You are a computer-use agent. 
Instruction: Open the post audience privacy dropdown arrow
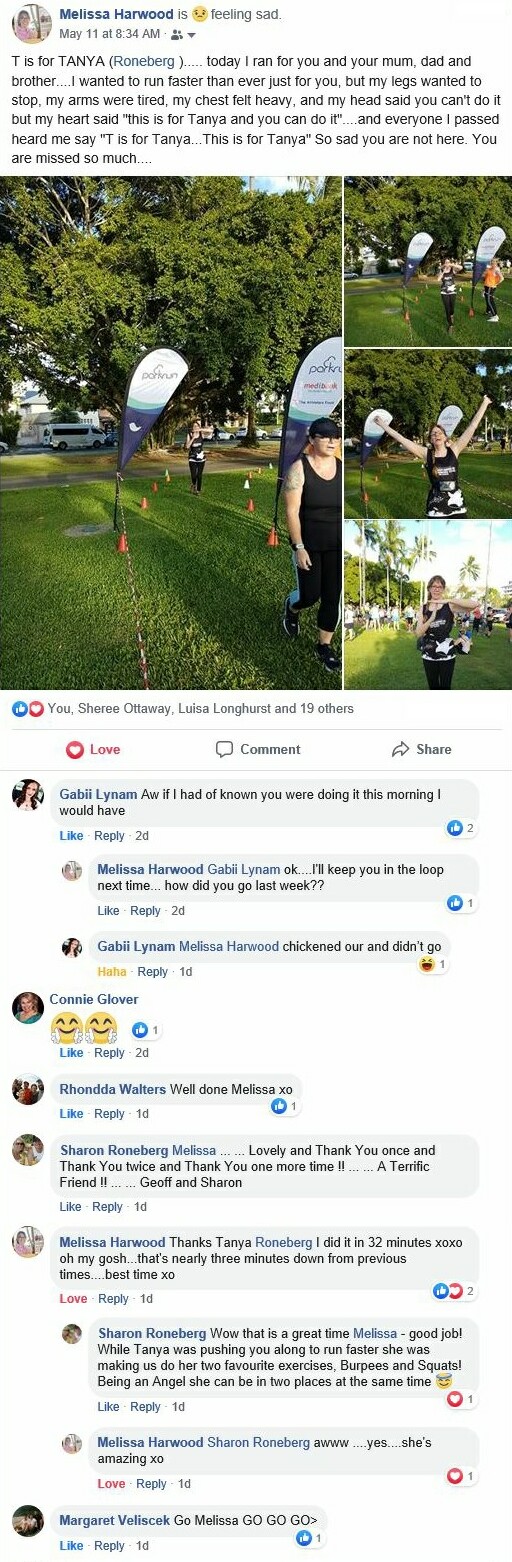pyautogui.click(x=191, y=35)
